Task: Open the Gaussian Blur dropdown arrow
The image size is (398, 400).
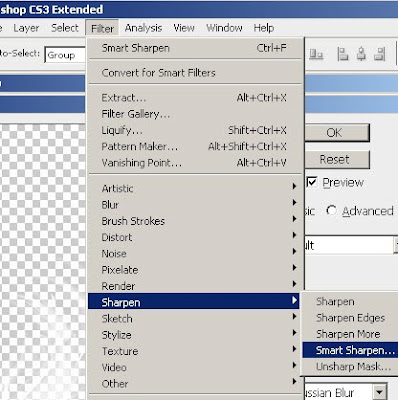Action: (x=379, y=392)
